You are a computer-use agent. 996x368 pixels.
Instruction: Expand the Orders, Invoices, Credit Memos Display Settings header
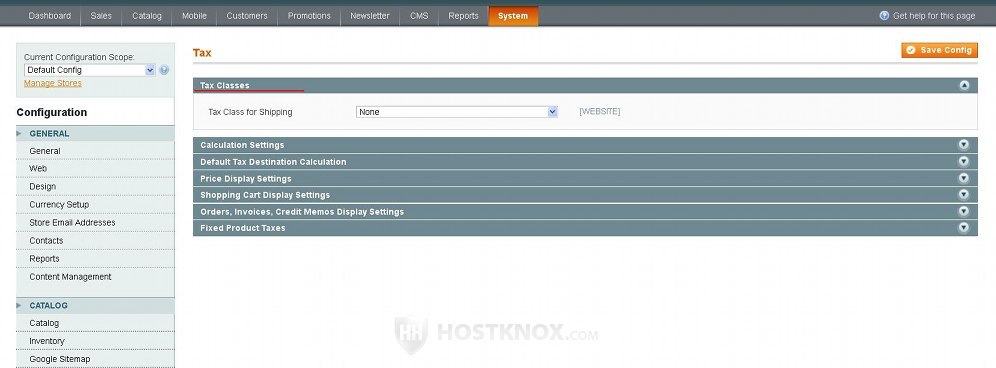tap(585, 212)
